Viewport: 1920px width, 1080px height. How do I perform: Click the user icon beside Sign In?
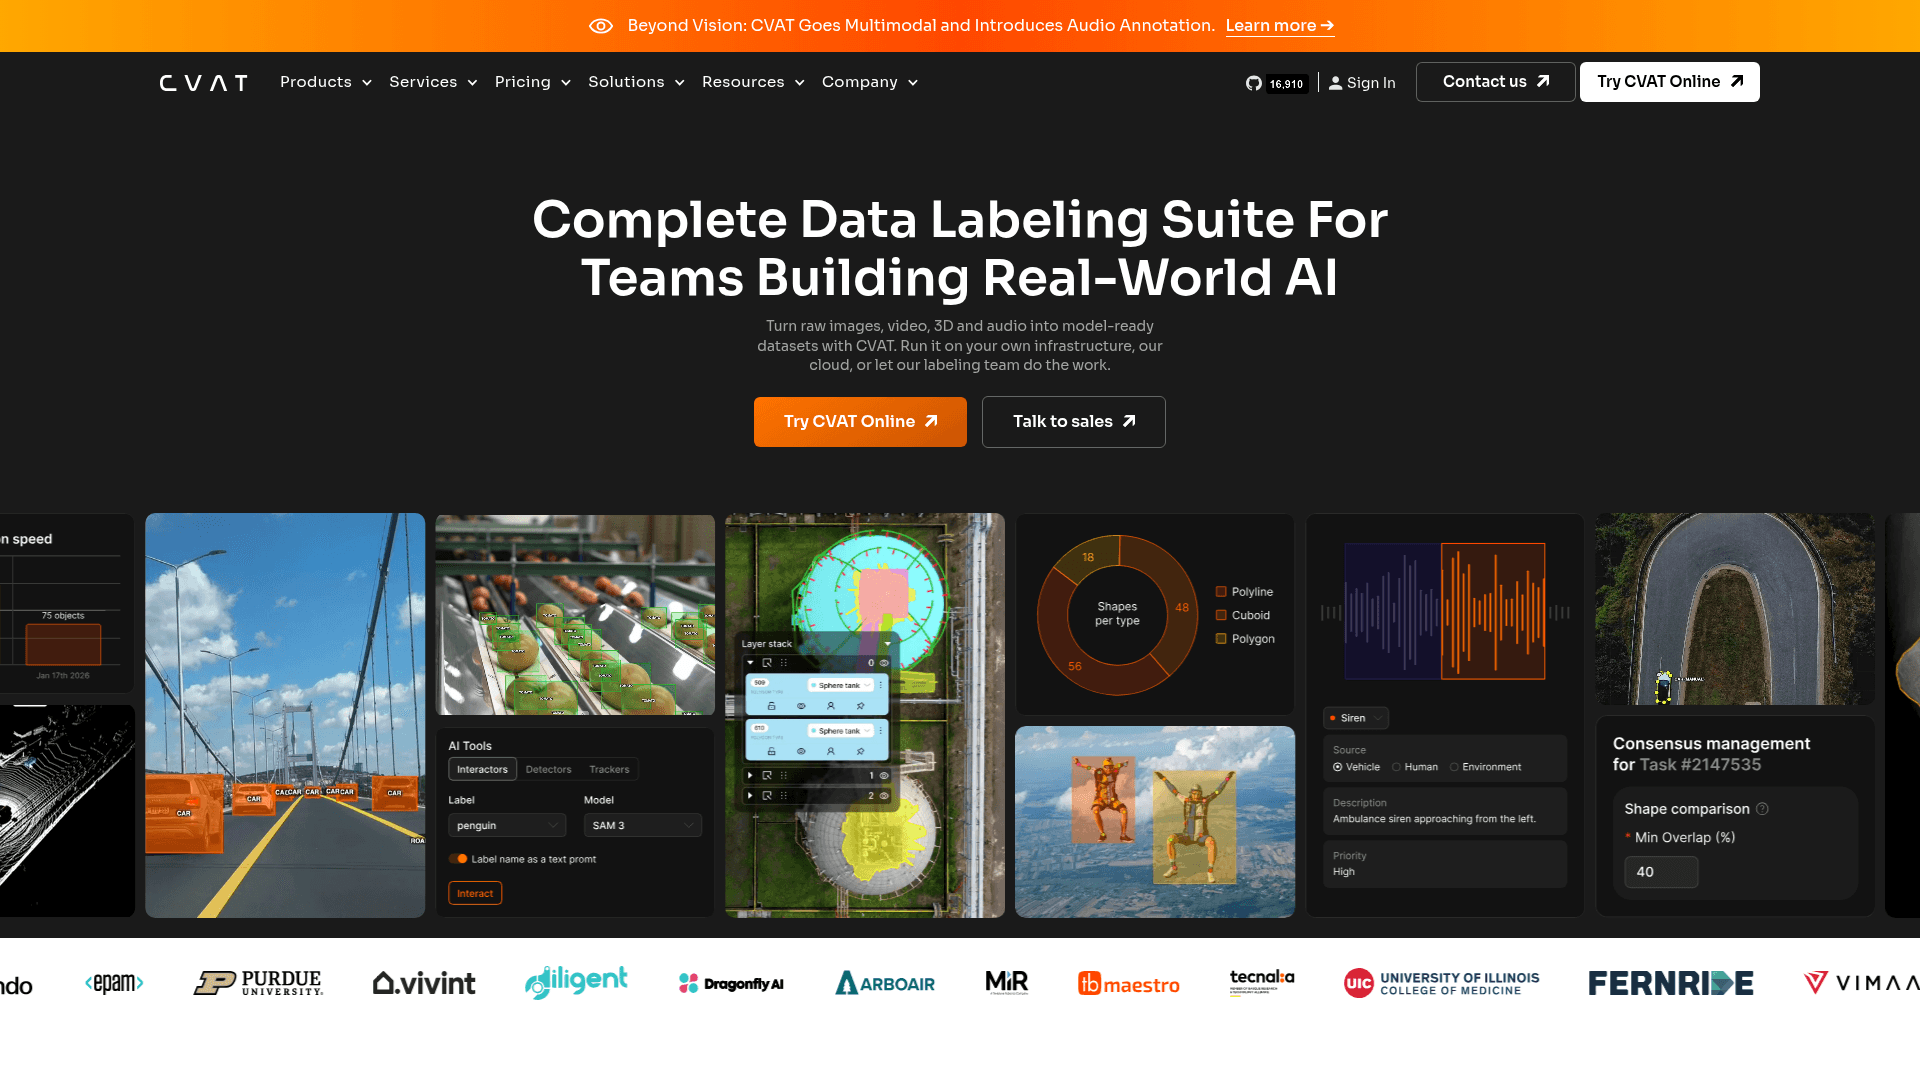coord(1335,83)
